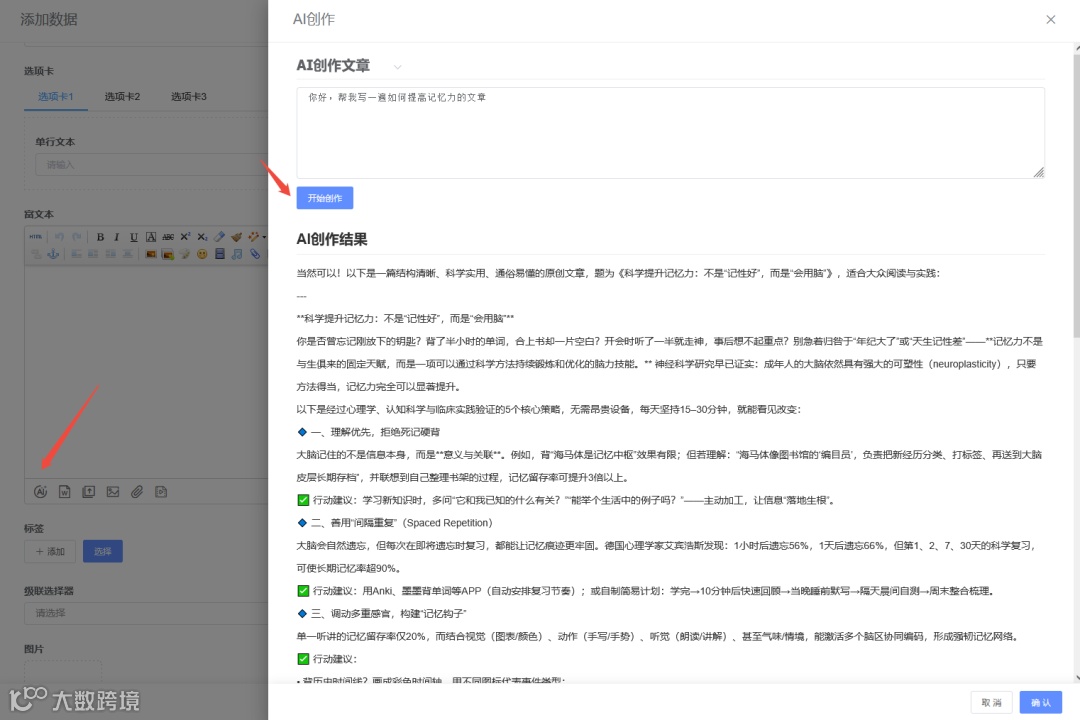The height and width of the screenshot is (720, 1080).
Task: Open the 级联选择器 dropdown field
Action: tap(146, 613)
